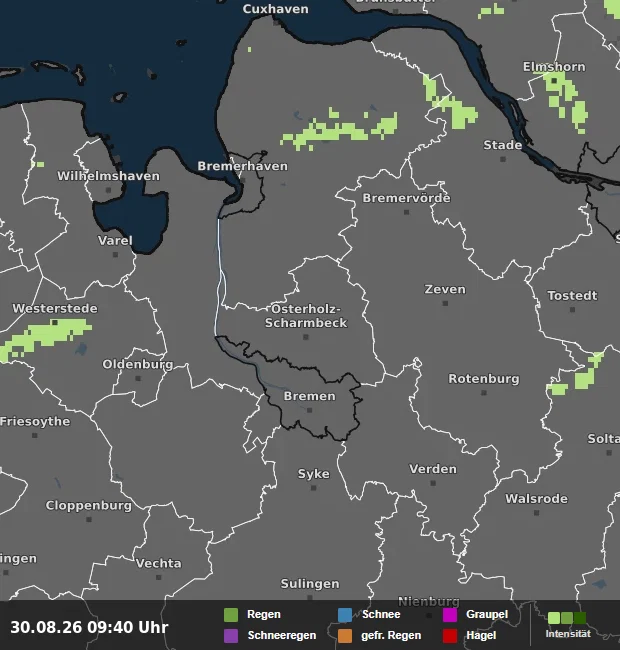Click the city marker below Friesoythe label
620x650 pixels.
coord(35,436)
